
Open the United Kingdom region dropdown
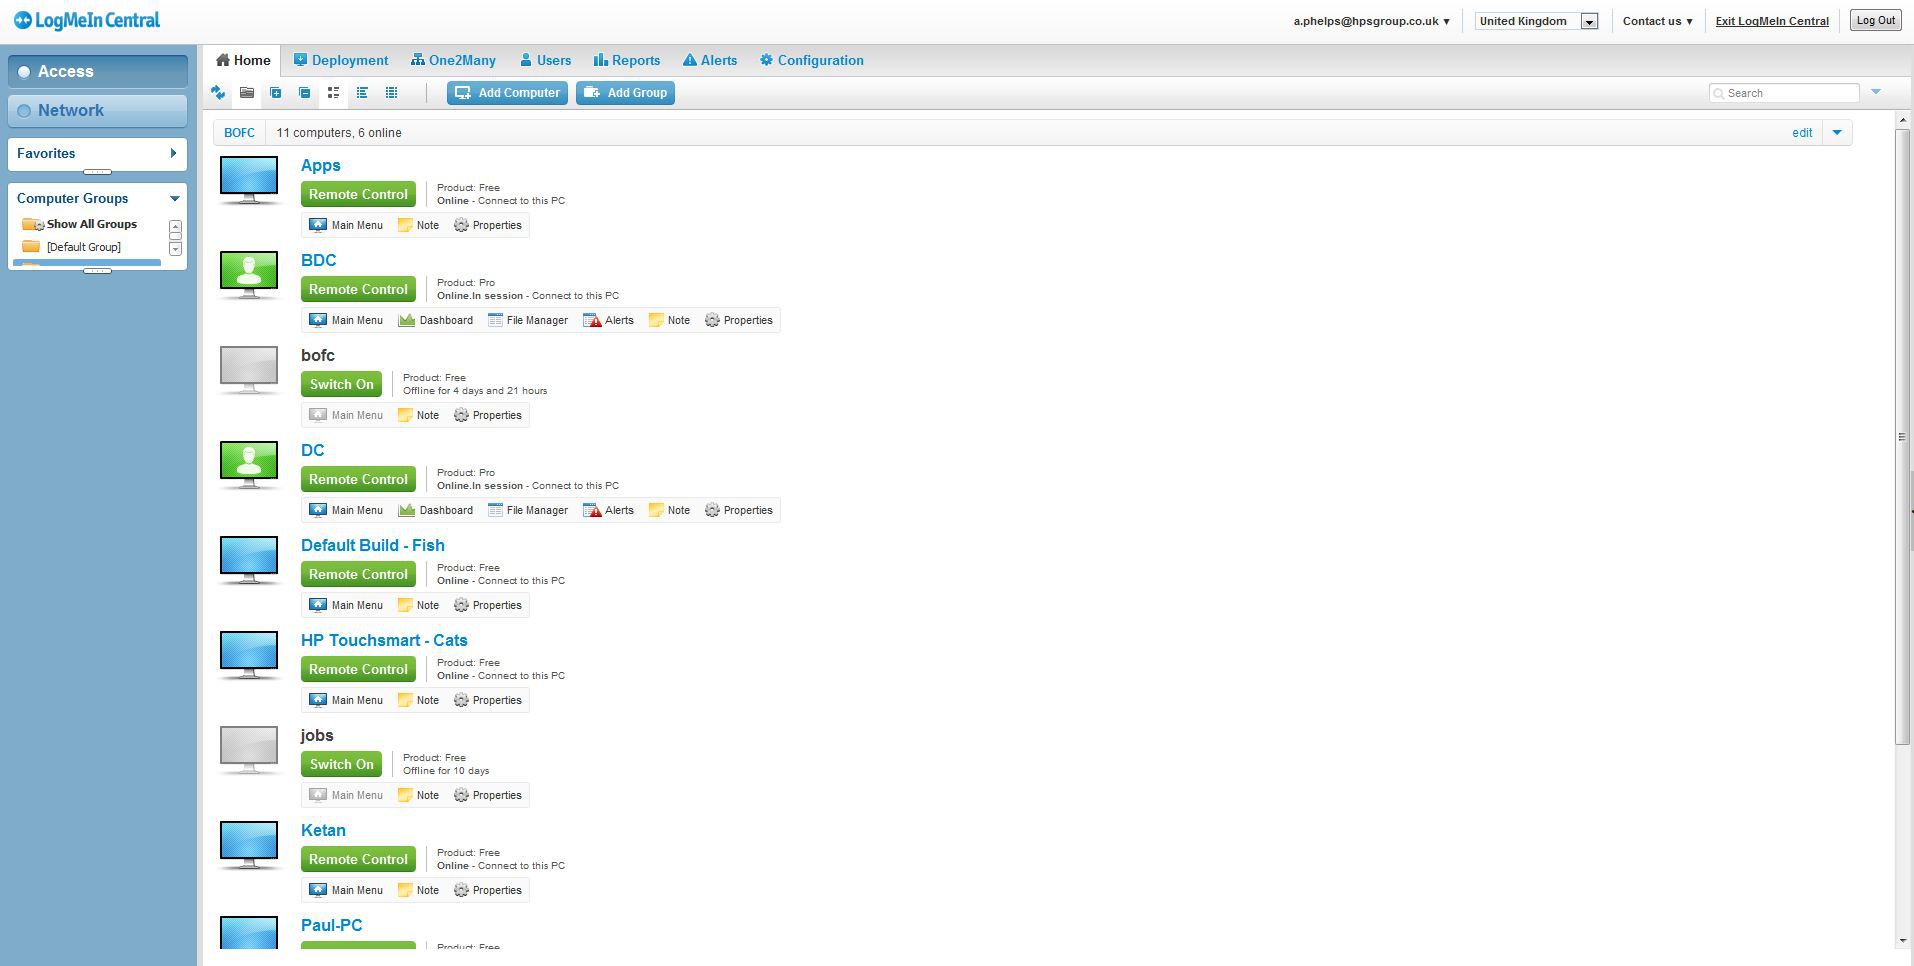pyautogui.click(x=1537, y=21)
